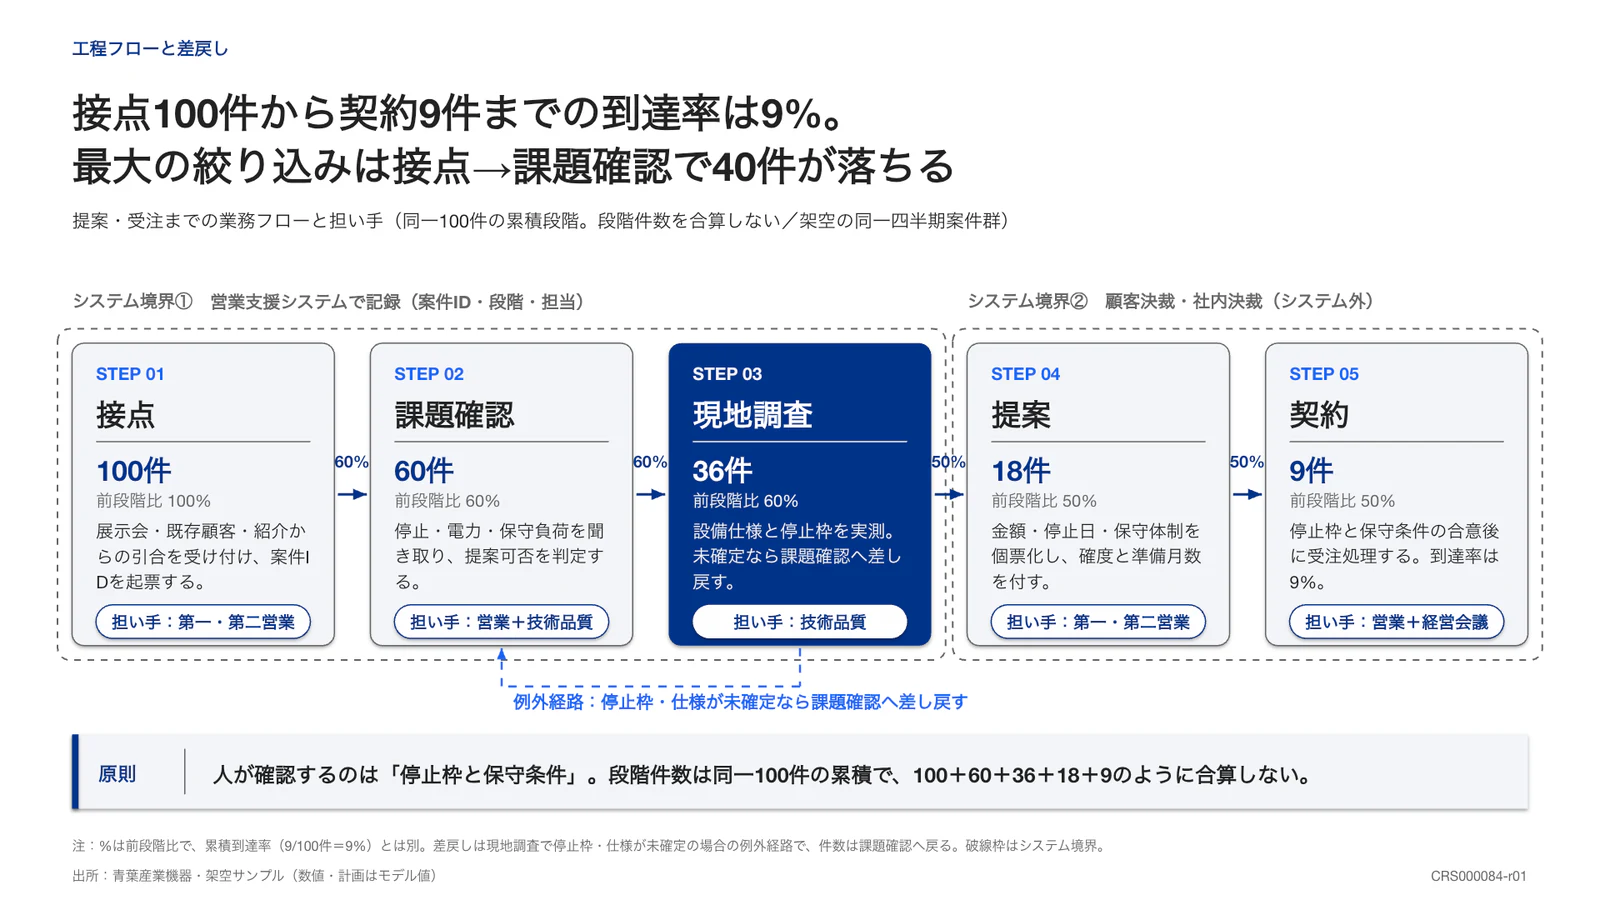Click the システム境界① label
The width and height of the screenshot is (1600, 900).
(329, 302)
